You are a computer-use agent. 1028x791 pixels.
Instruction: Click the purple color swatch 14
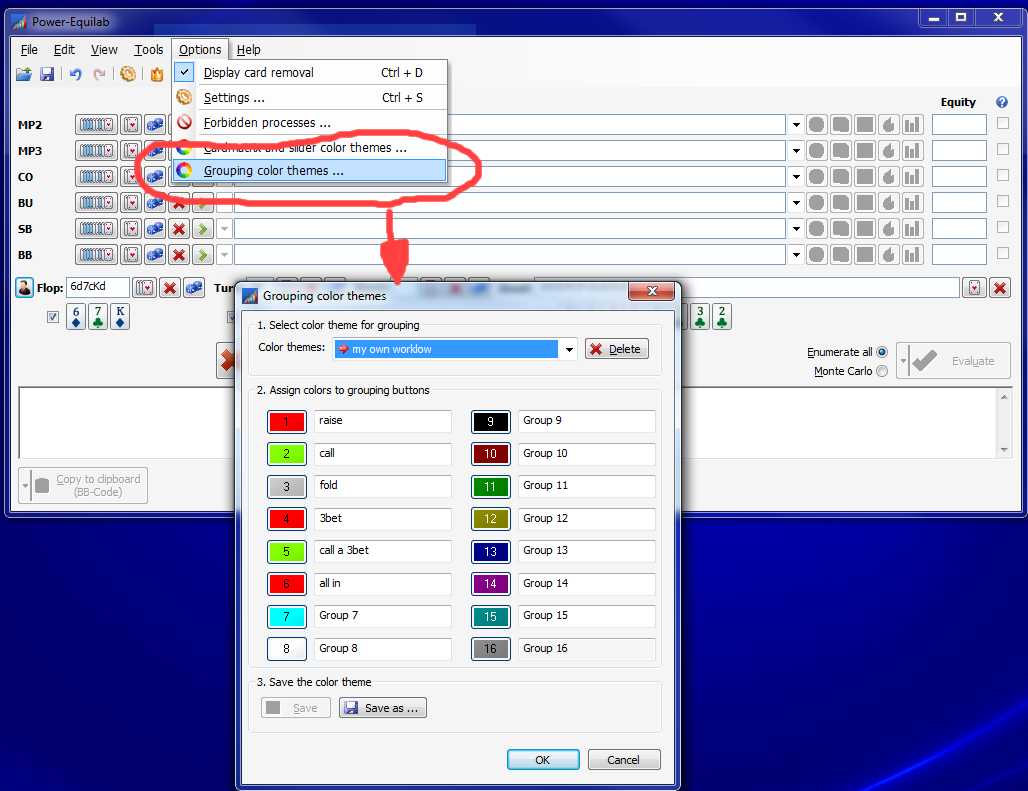[x=490, y=584]
